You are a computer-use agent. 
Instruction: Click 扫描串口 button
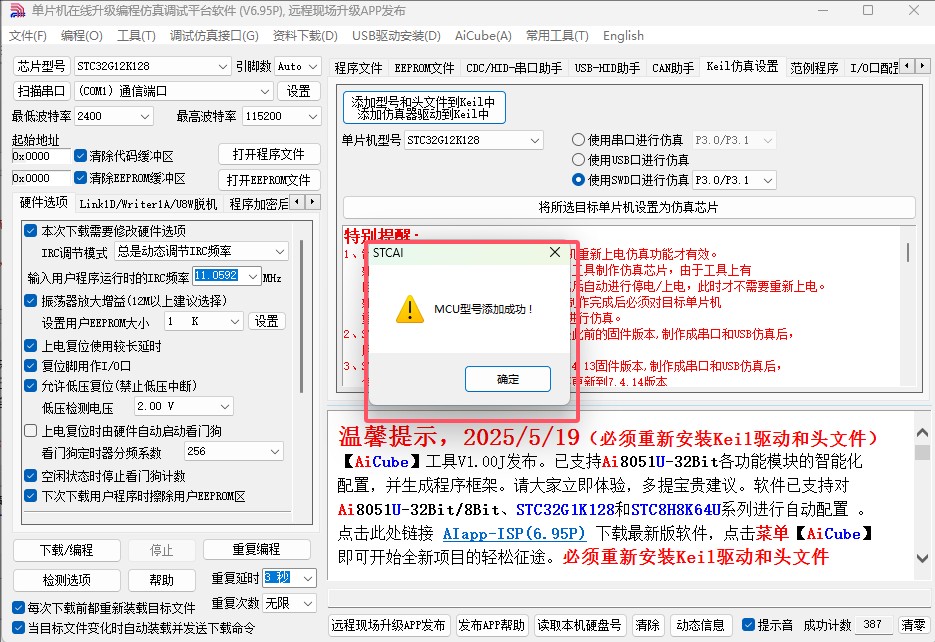(x=41, y=91)
